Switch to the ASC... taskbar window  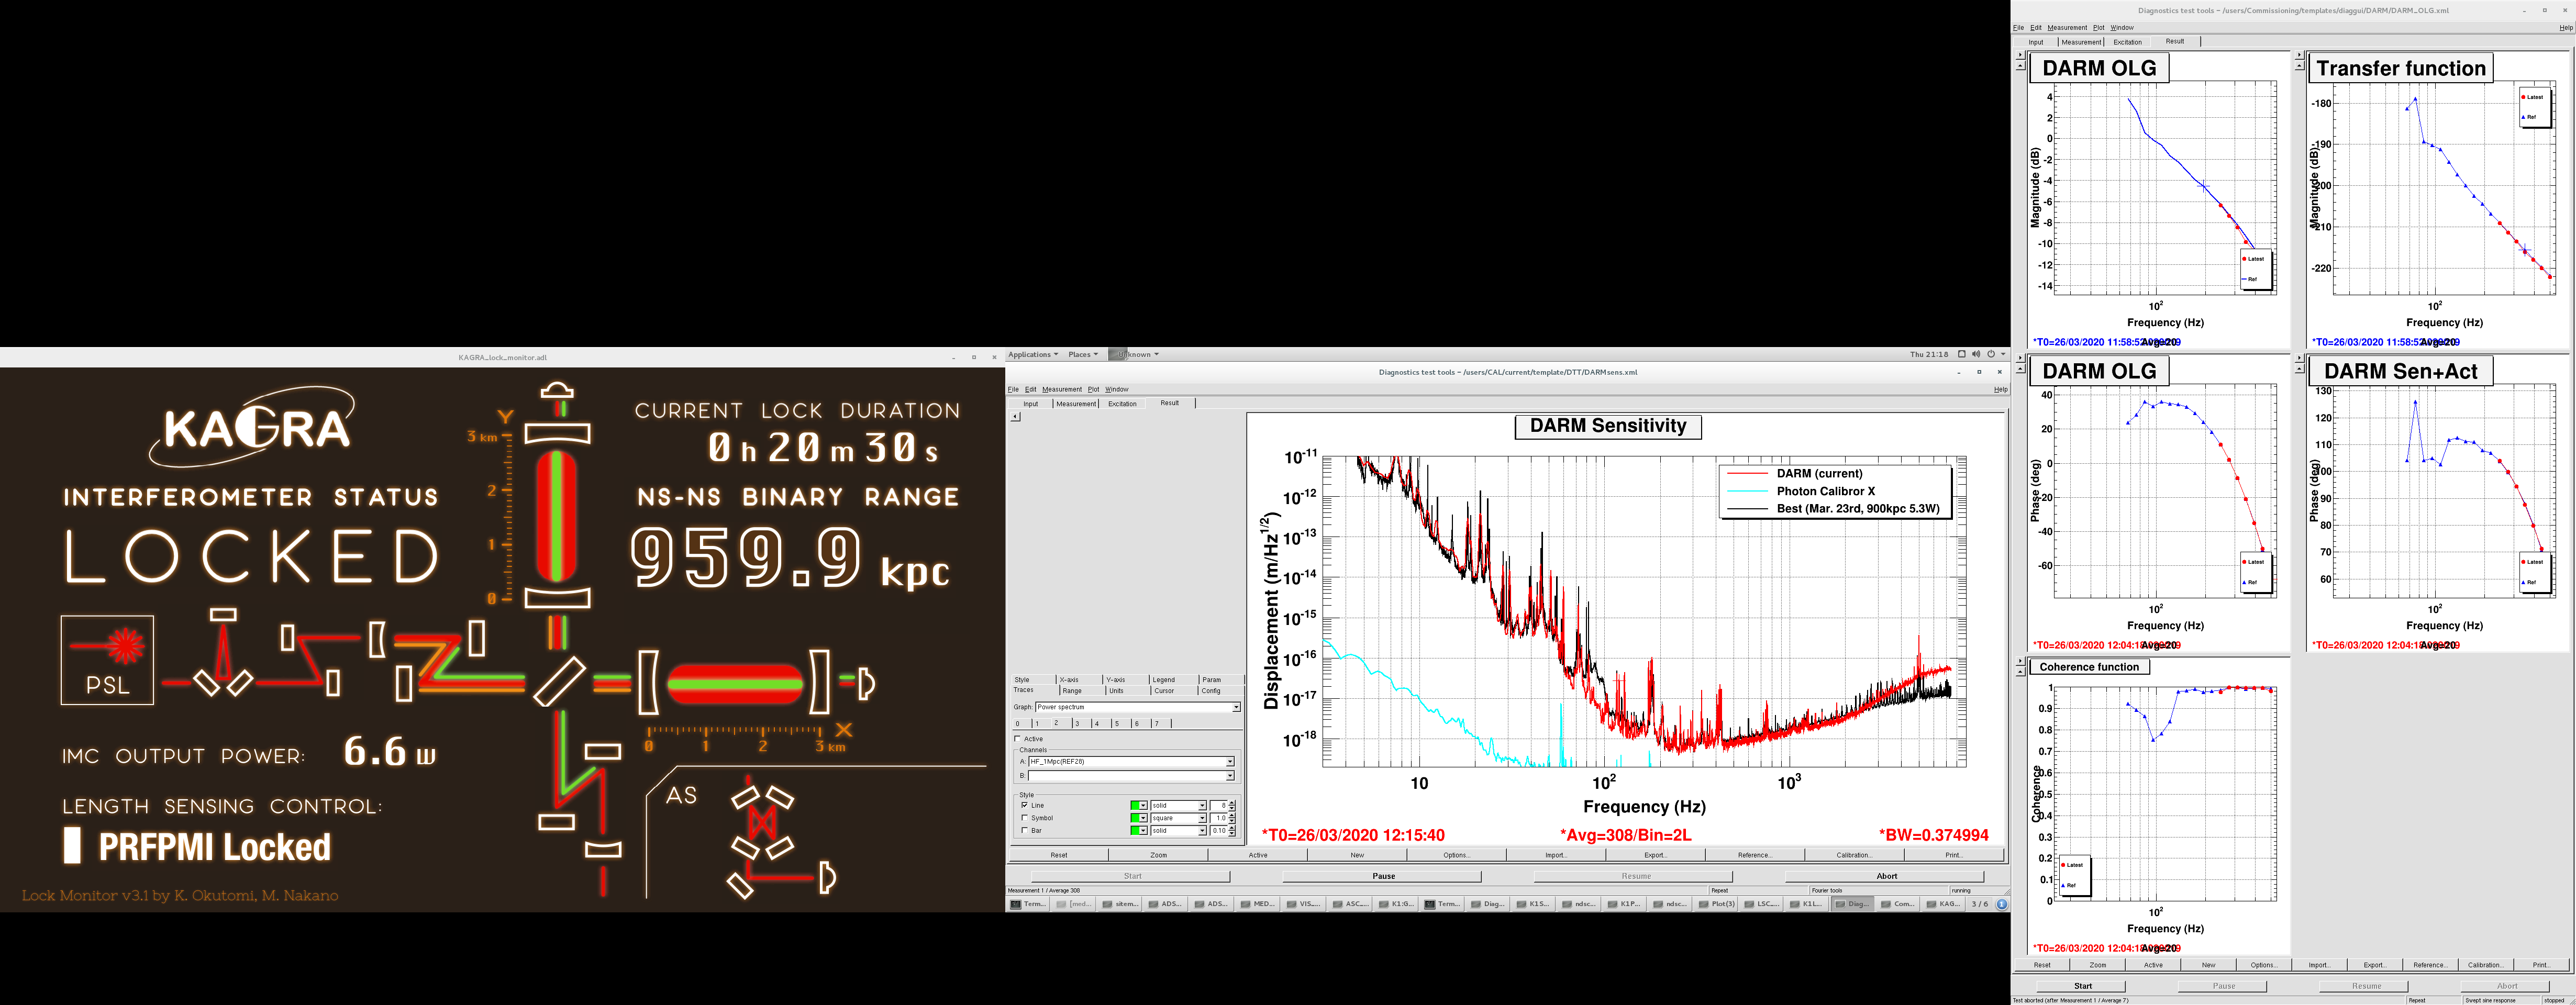click(x=1349, y=904)
